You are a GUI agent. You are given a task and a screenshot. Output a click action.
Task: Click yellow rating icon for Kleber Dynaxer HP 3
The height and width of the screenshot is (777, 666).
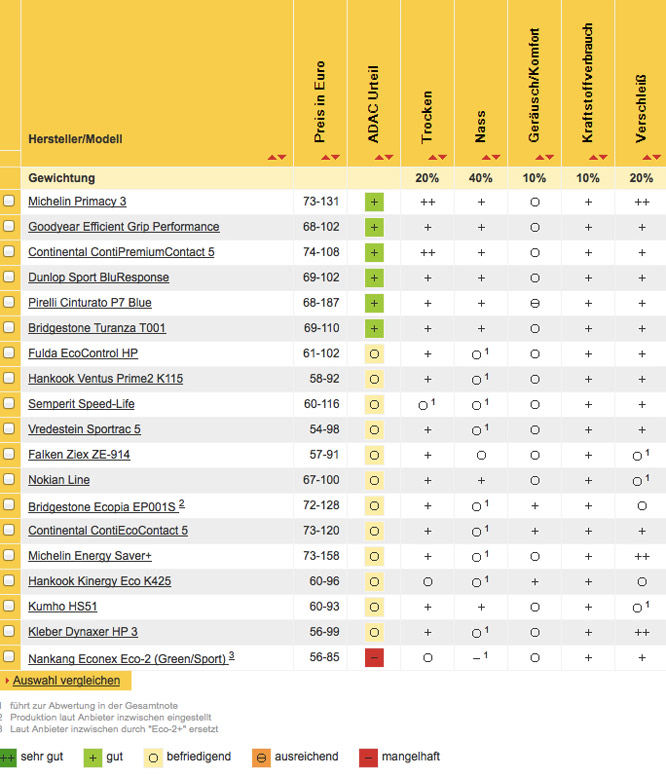374,632
